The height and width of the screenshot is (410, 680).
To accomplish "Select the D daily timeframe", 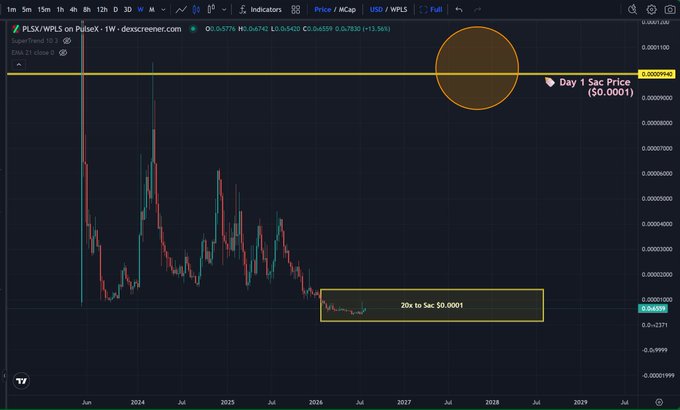I will [115, 9].
